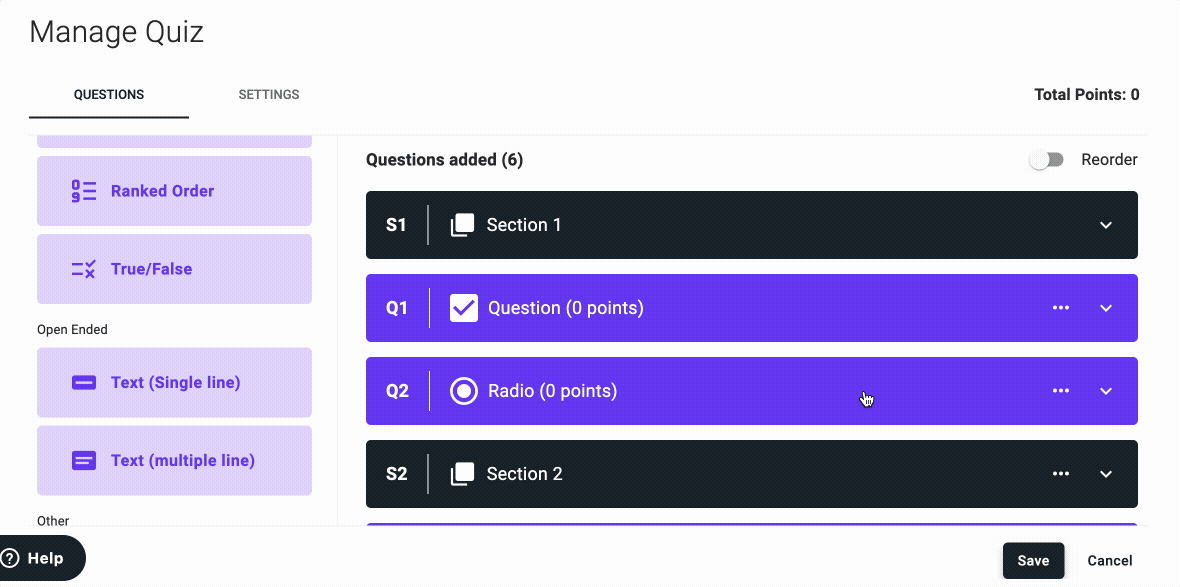Image resolution: width=1180 pixels, height=587 pixels.
Task: Click the Cancel button
Action: [x=1110, y=561]
